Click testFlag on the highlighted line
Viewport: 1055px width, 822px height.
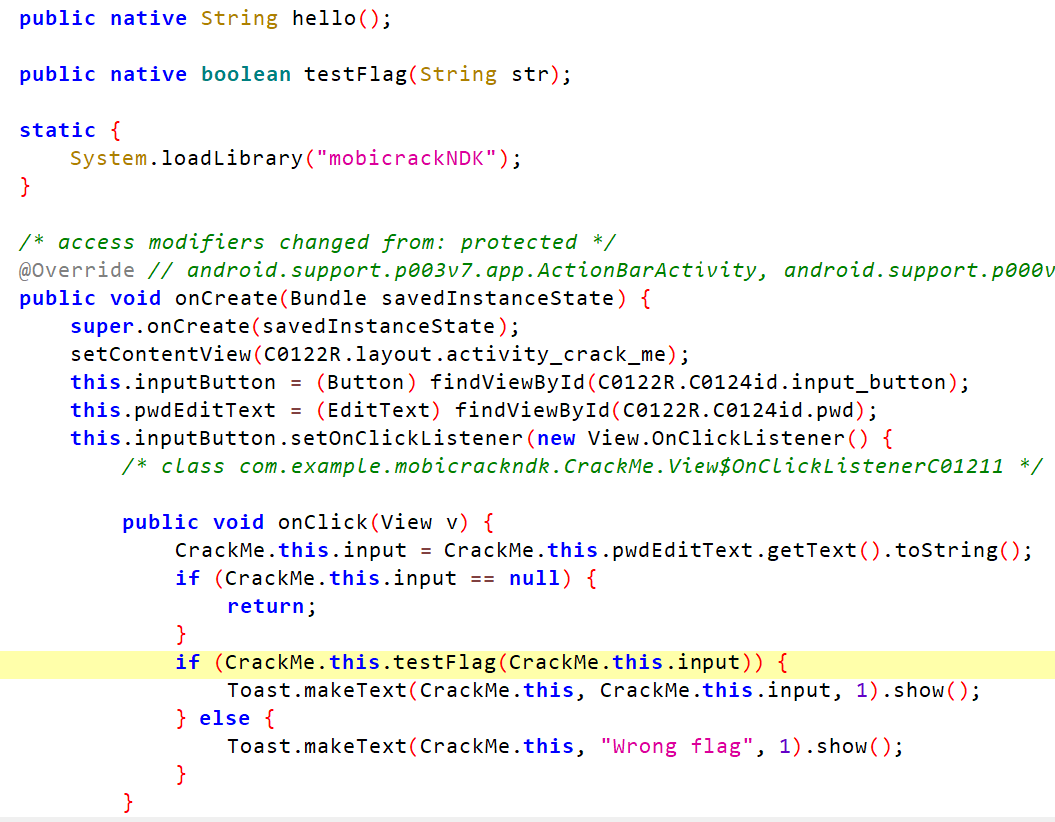pyautogui.click(x=445, y=662)
